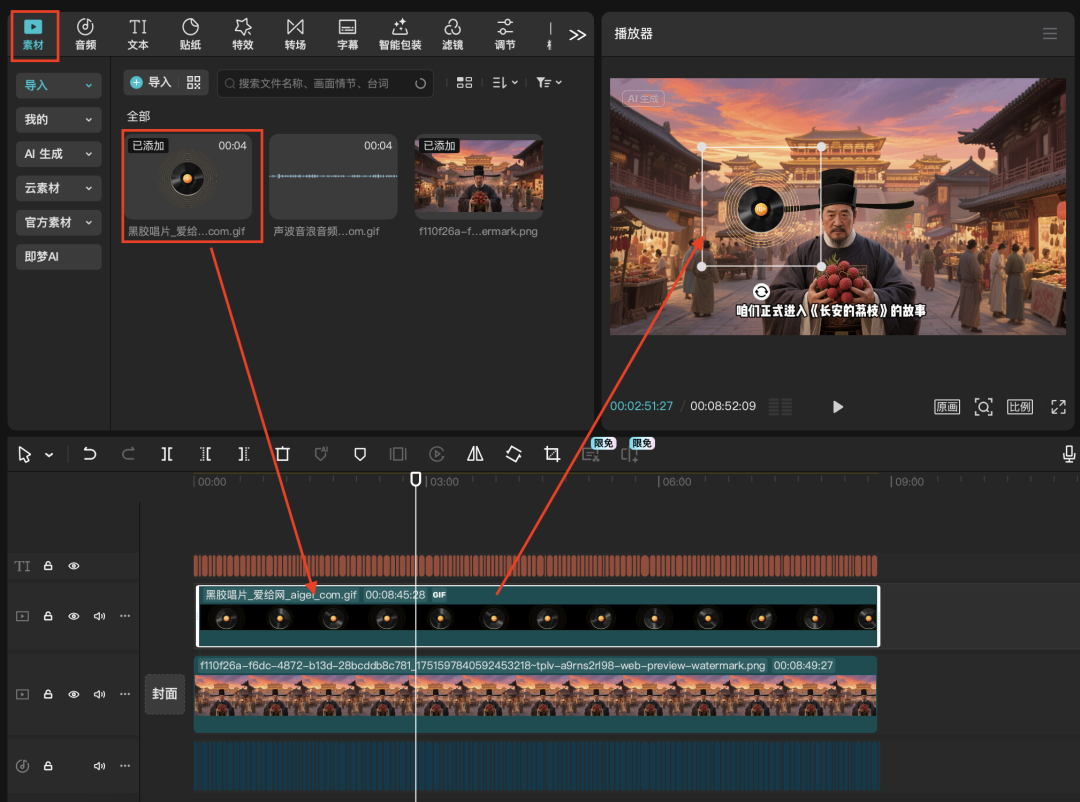Click the delete clip trash icon
This screenshot has width=1080, height=802.
tap(283, 454)
